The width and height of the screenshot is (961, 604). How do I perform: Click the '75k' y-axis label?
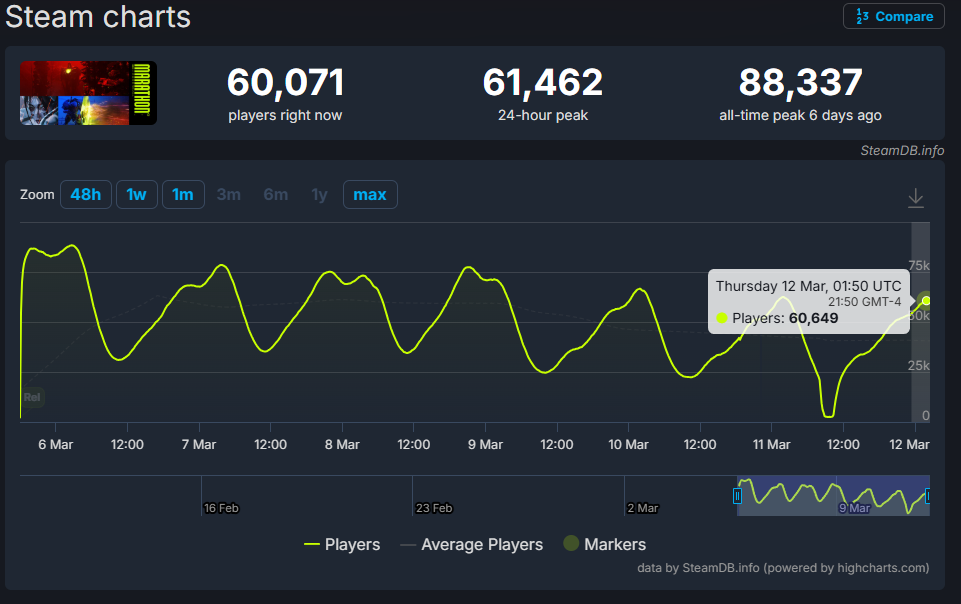point(919,265)
